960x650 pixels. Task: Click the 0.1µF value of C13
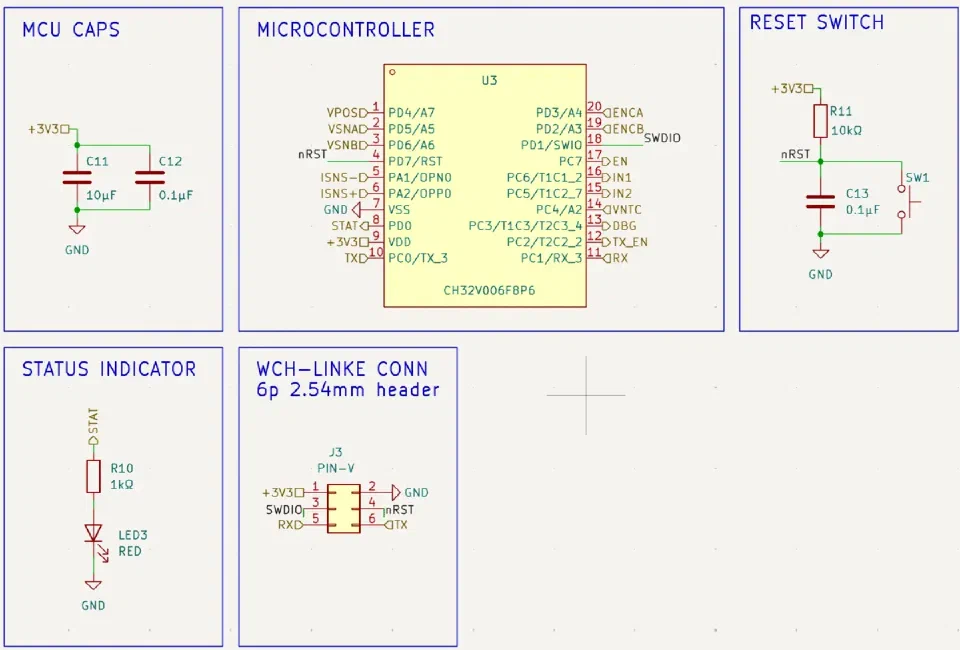pyautogui.click(x=863, y=210)
